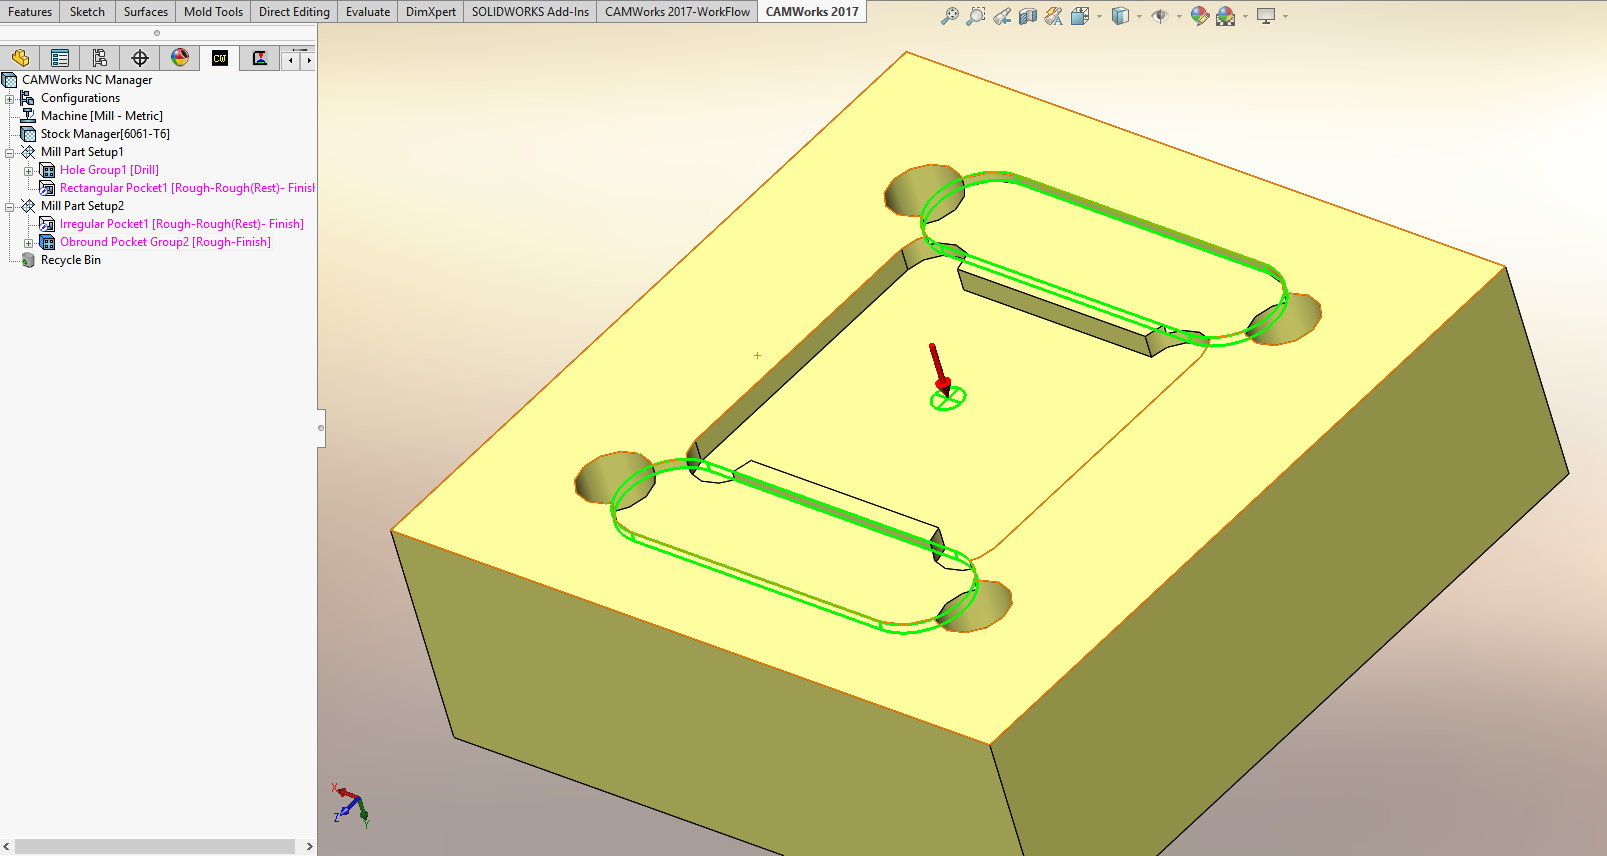Screen dimensions: 1607x856
Task: Open the Hide/Show Items dropdown
Action: pos(1179,16)
